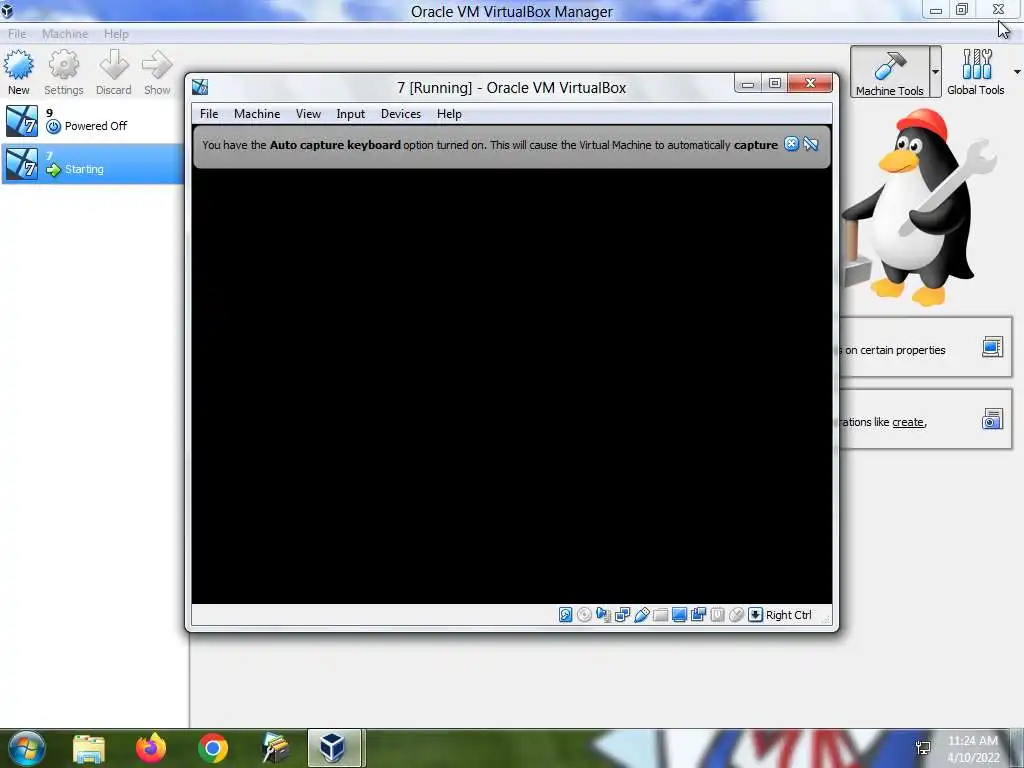Open the USB devices status icon
Viewport: 1024px width, 768px height.
pos(641,615)
